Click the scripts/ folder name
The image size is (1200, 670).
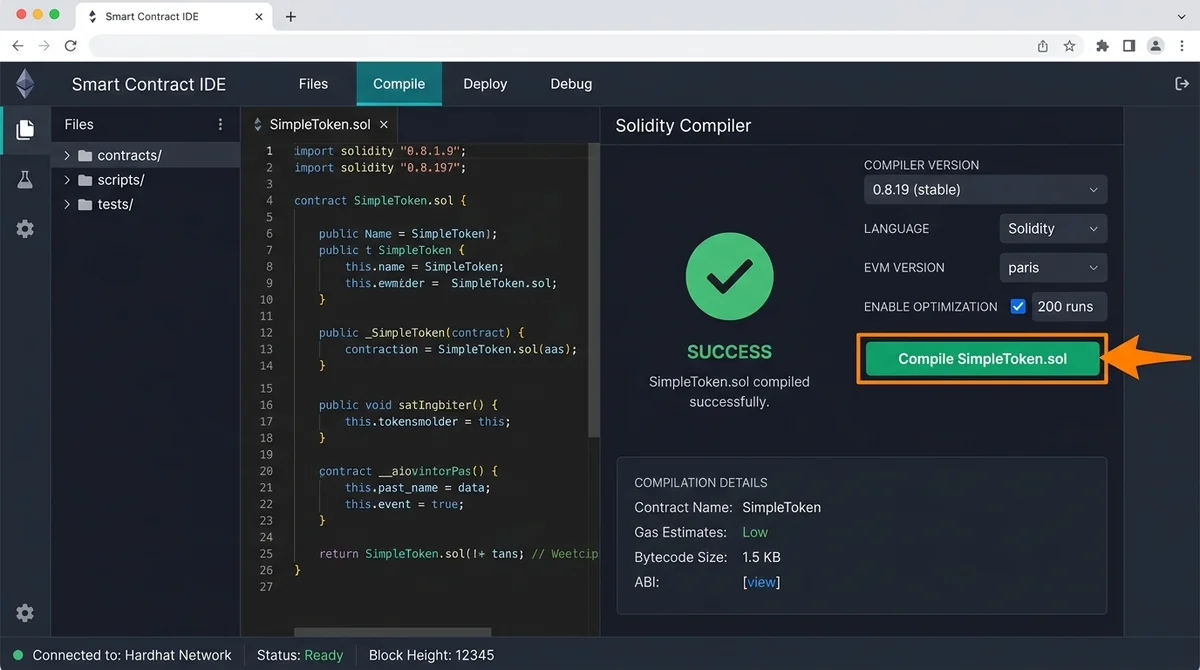pos(121,180)
